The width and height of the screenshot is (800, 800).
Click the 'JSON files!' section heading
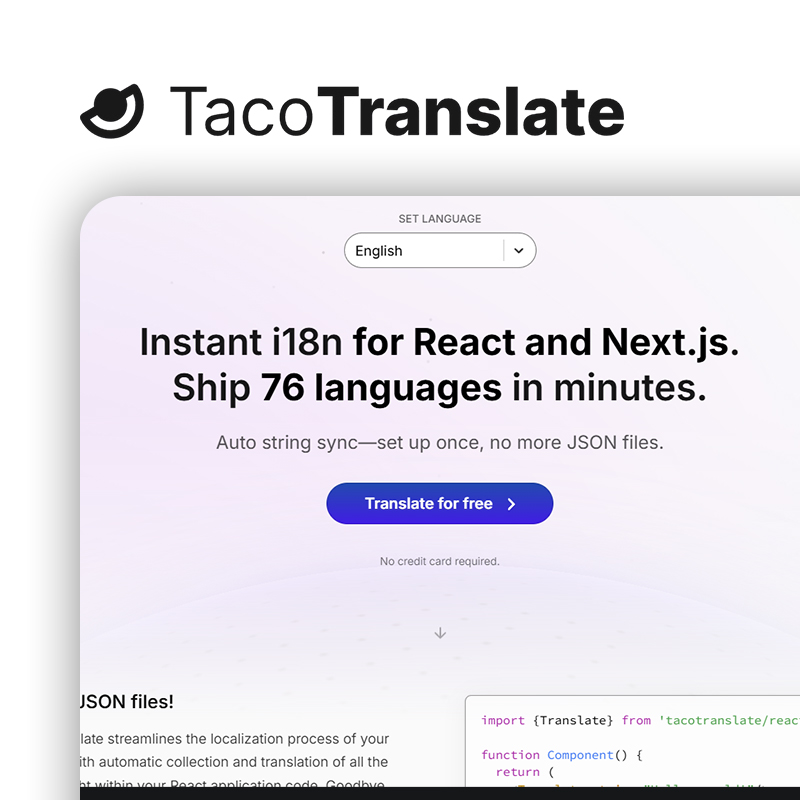point(127,702)
